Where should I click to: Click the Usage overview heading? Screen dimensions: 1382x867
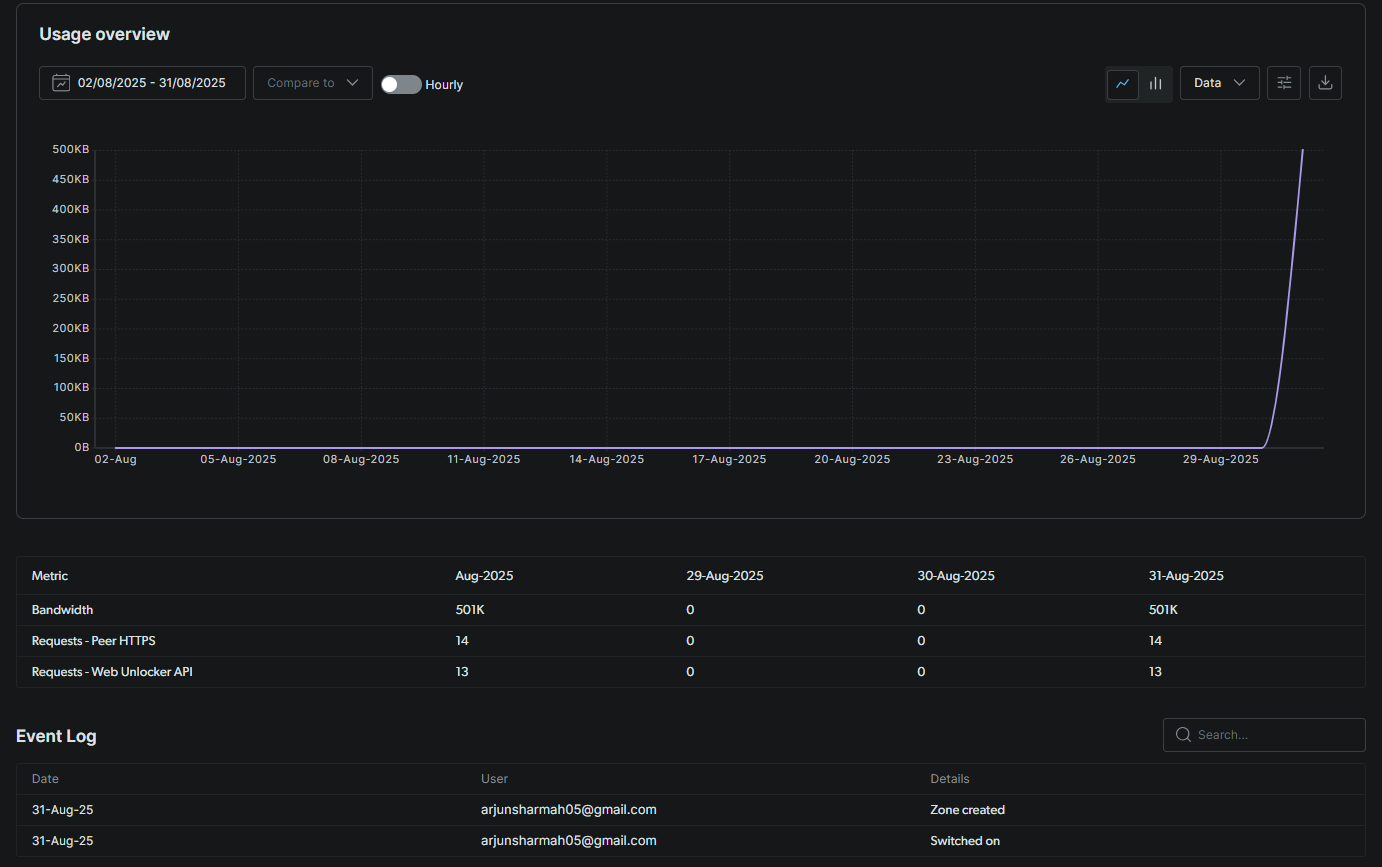coord(105,34)
